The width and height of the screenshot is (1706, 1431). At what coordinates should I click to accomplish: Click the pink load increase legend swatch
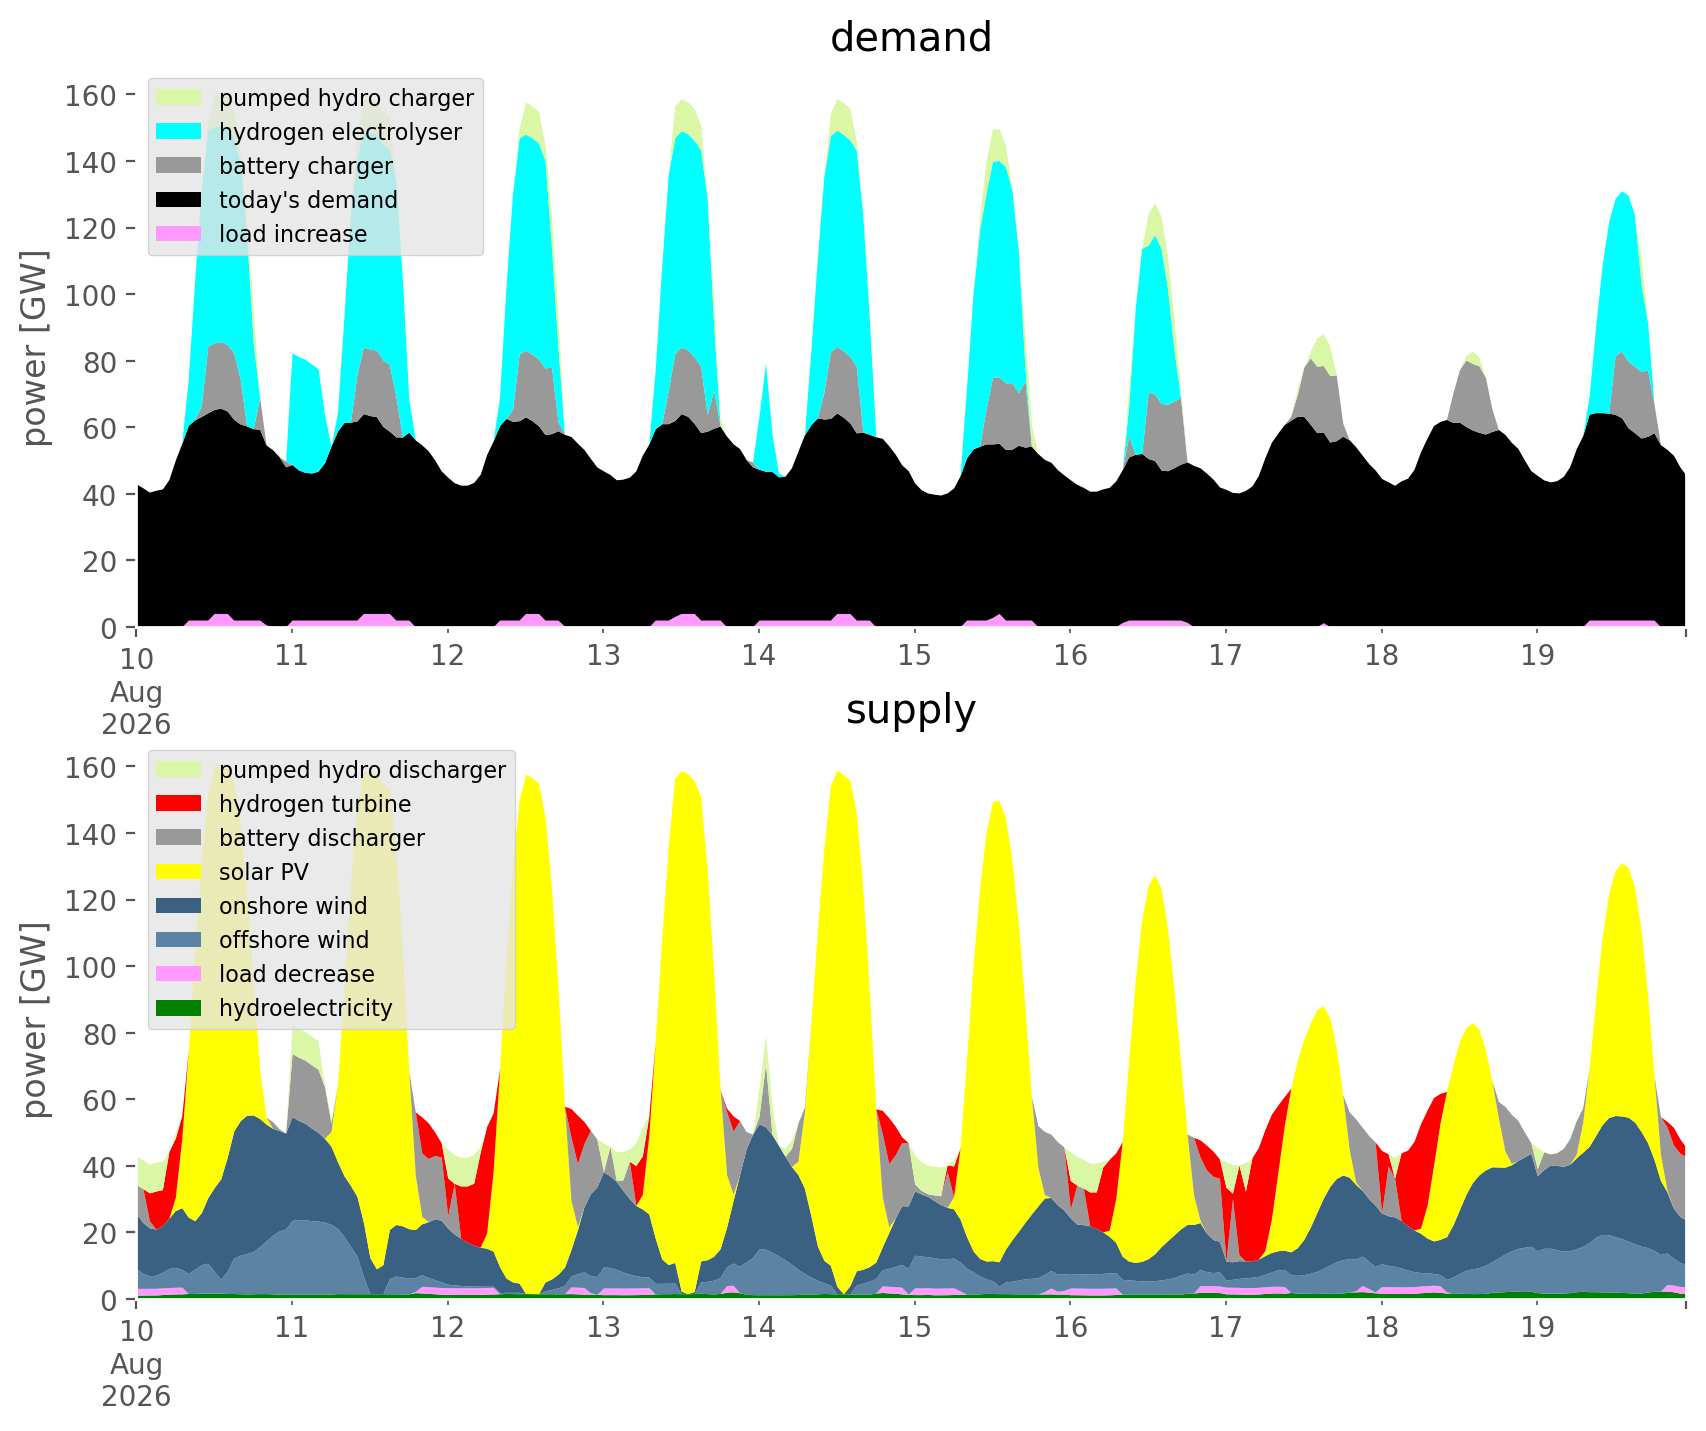pyautogui.click(x=180, y=234)
